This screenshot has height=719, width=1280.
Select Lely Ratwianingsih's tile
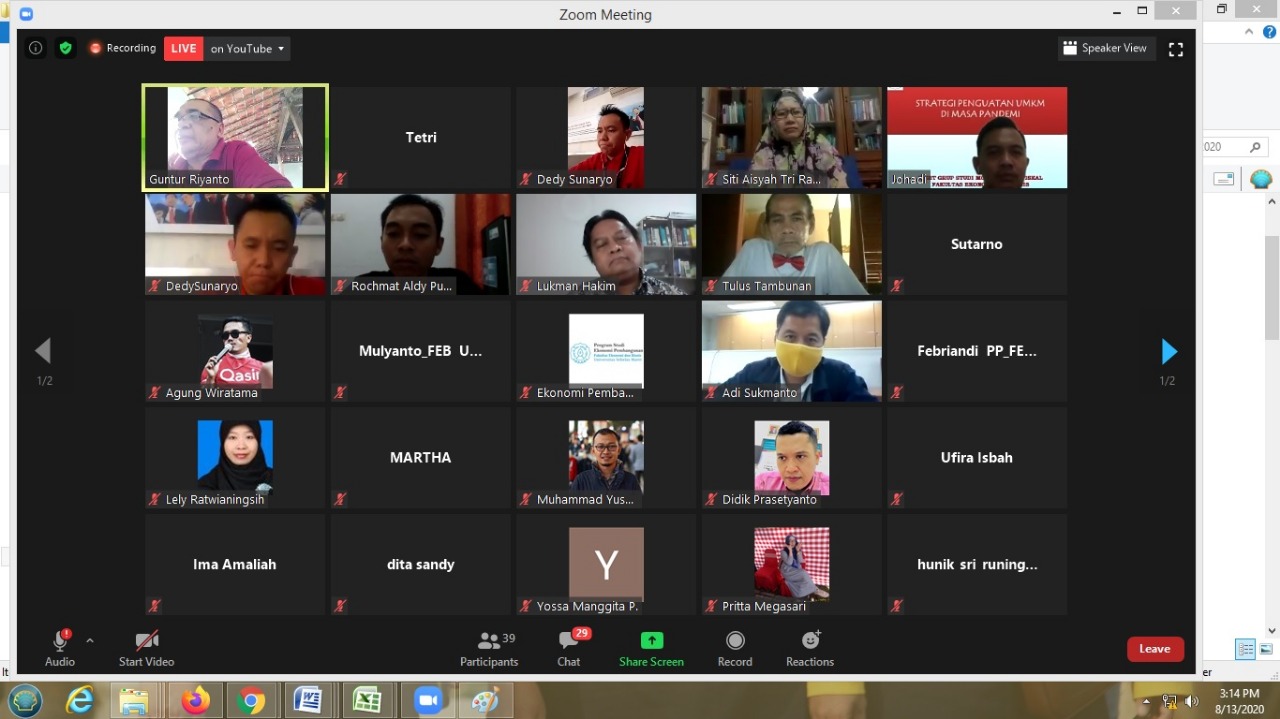[235, 458]
